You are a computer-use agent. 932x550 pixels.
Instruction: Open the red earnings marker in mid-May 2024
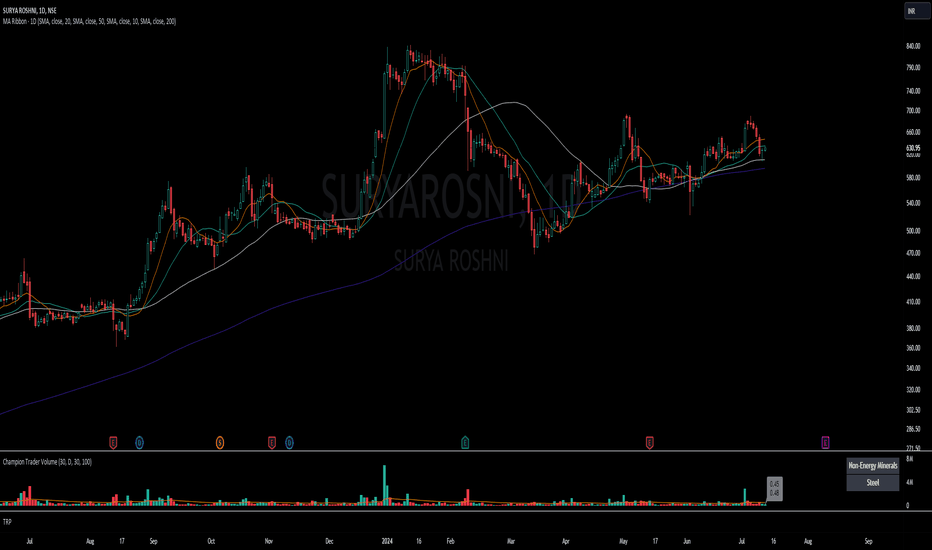click(650, 442)
